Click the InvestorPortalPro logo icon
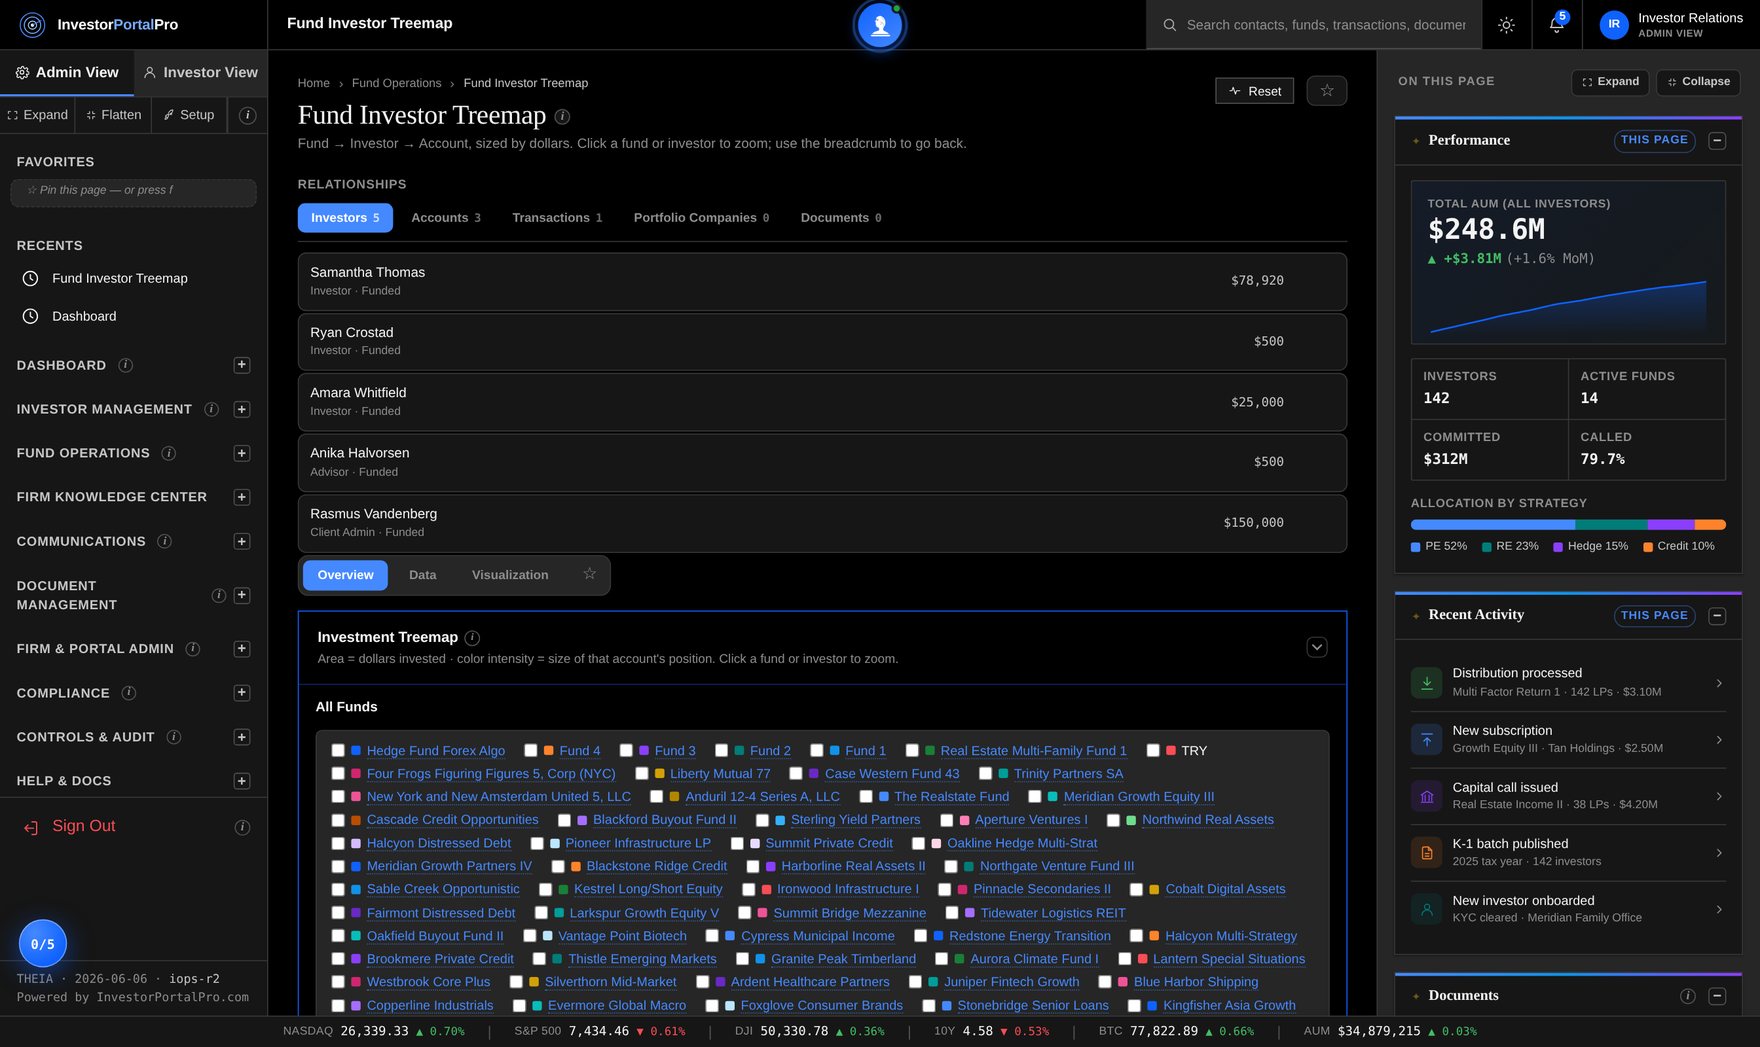 32,25
